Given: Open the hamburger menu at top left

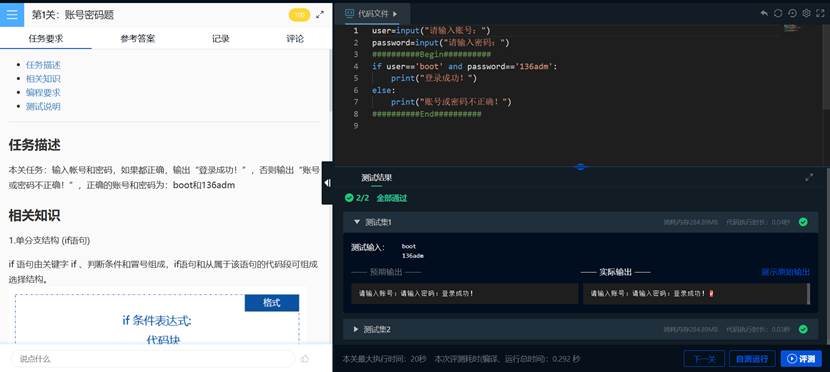Looking at the screenshot, I should (x=12, y=14).
